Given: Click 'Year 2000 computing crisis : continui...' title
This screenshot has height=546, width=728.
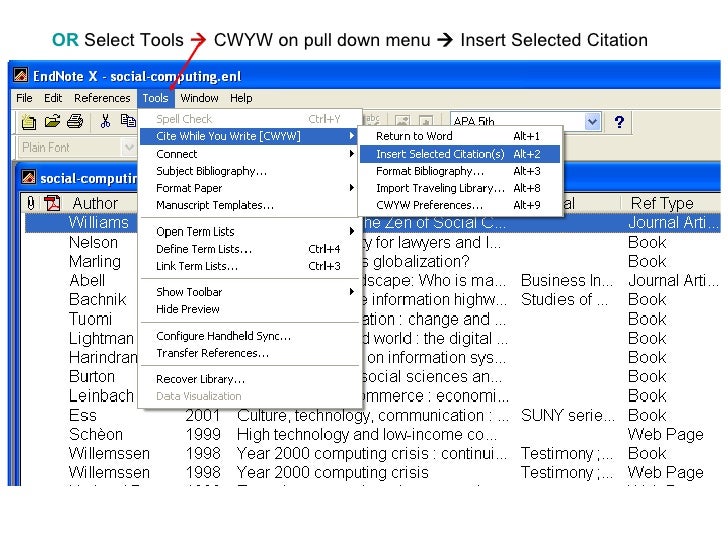Looking at the screenshot, I should 372,453.
